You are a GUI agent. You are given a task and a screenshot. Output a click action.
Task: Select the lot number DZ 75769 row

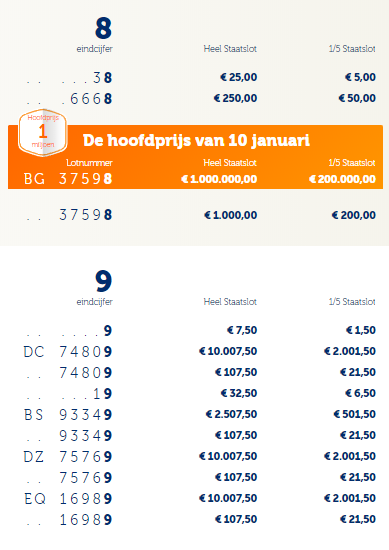click(200, 456)
